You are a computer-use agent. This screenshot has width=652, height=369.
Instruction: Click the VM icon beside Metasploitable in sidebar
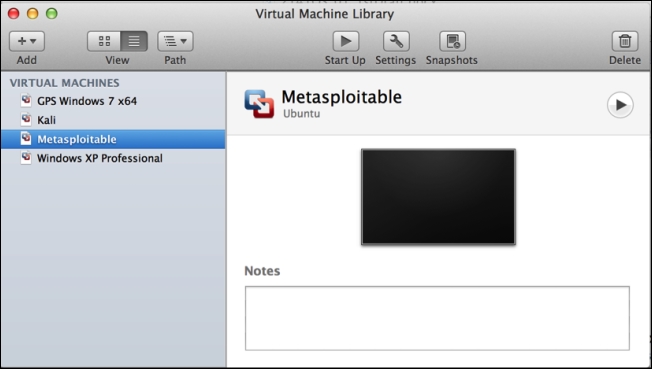(26, 139)
